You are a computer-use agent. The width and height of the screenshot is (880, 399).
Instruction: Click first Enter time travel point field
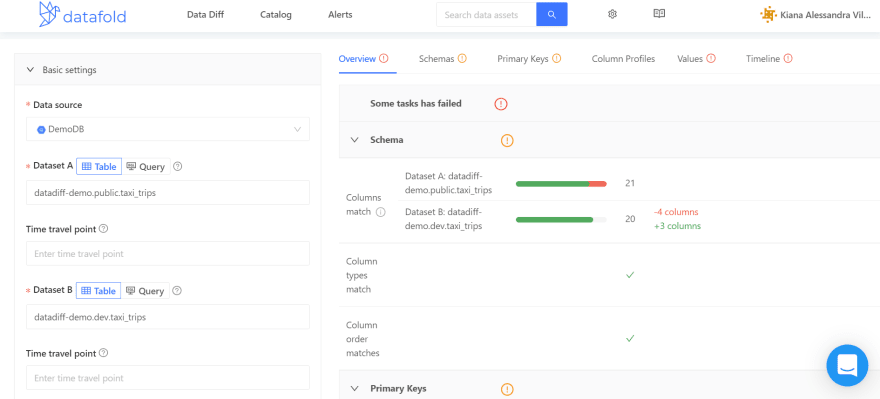(168, 254)
